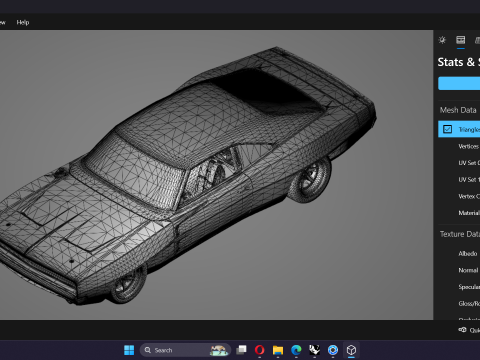Click the blue button under Stats heading
This screenshot has height=360, width=480.
pyautogui.click(x=459, y=83)
